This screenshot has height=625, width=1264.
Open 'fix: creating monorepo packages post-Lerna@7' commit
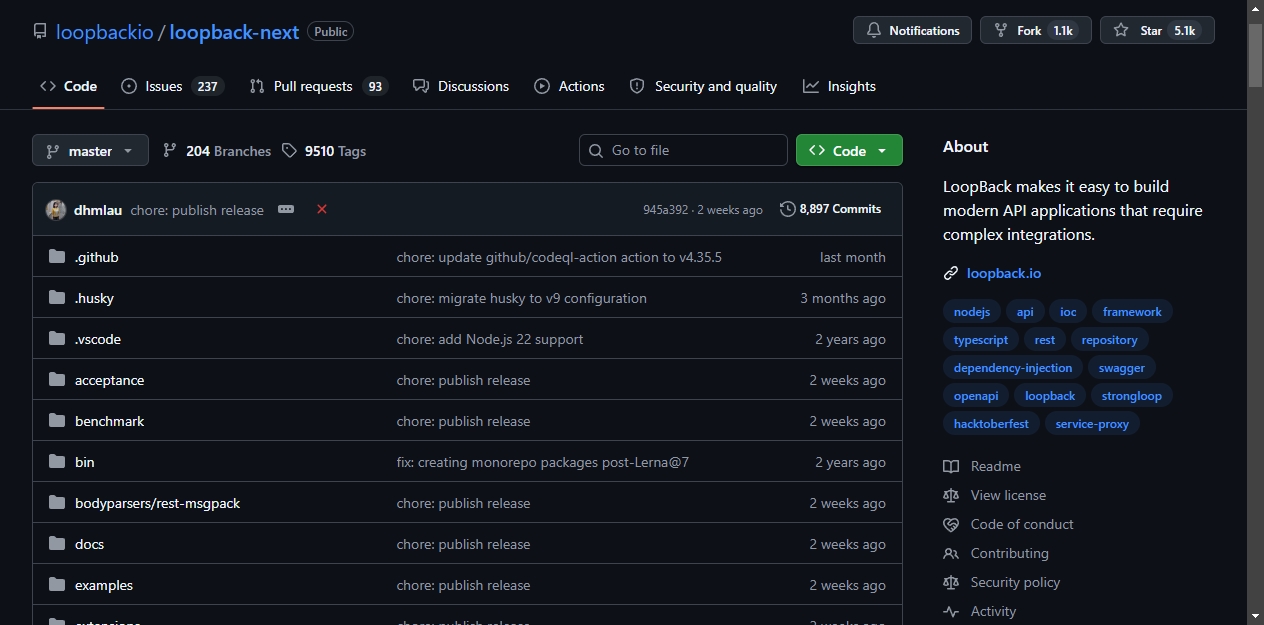point(543,462)
